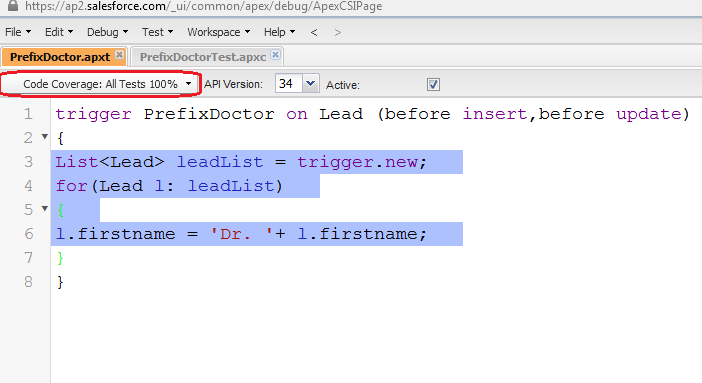Click line number 8 in the gutter

click(28, 282)
